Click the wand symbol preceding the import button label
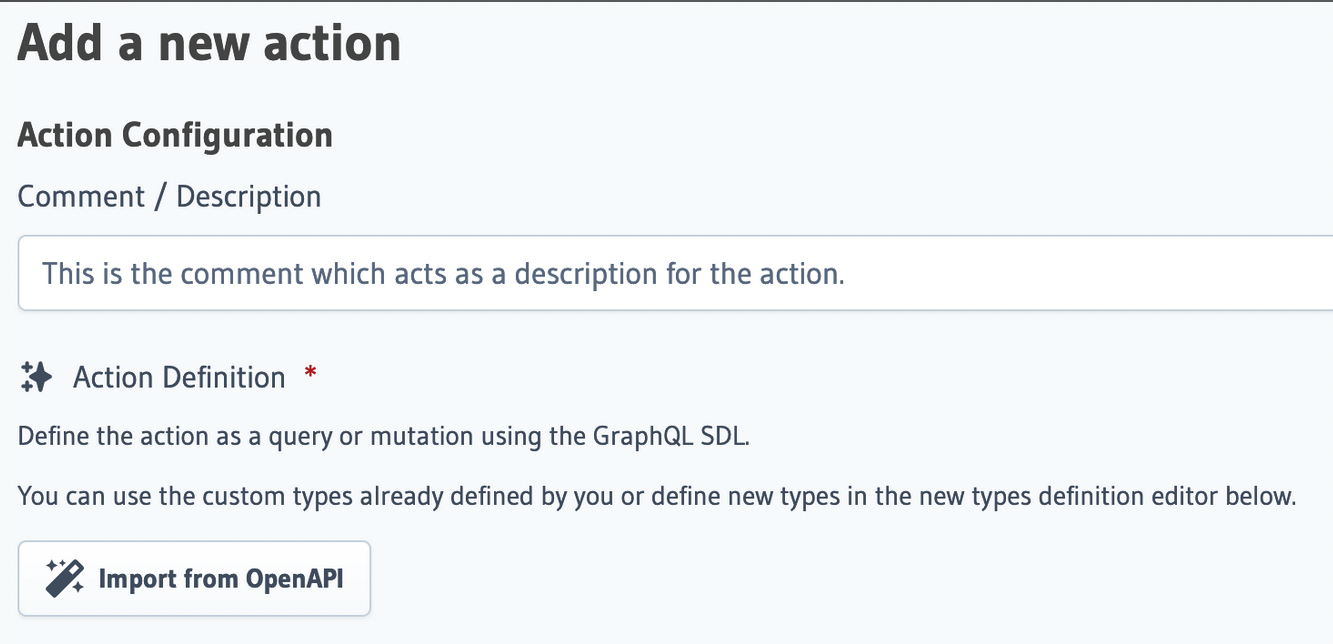Image resolution: width=1333 pixels, height=644 pixels. (62, 577)
